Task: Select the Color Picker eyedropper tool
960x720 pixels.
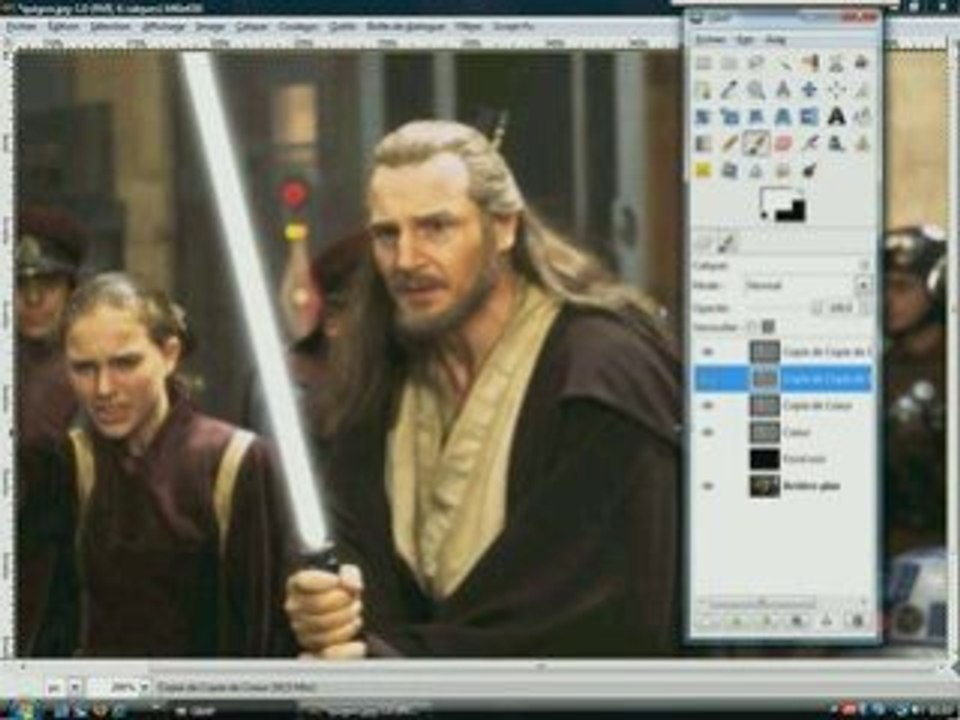Action: point(729,90)
